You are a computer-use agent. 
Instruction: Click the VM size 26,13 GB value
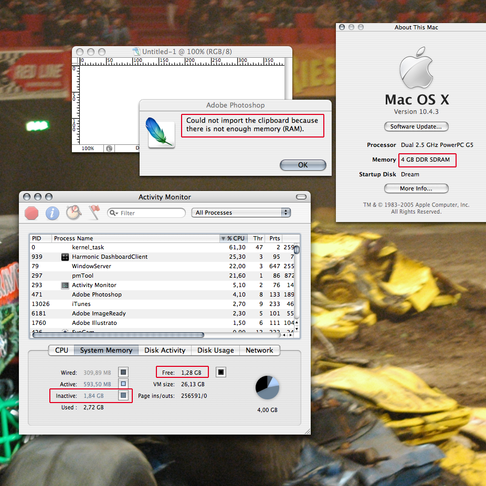(x=193, y=384)
